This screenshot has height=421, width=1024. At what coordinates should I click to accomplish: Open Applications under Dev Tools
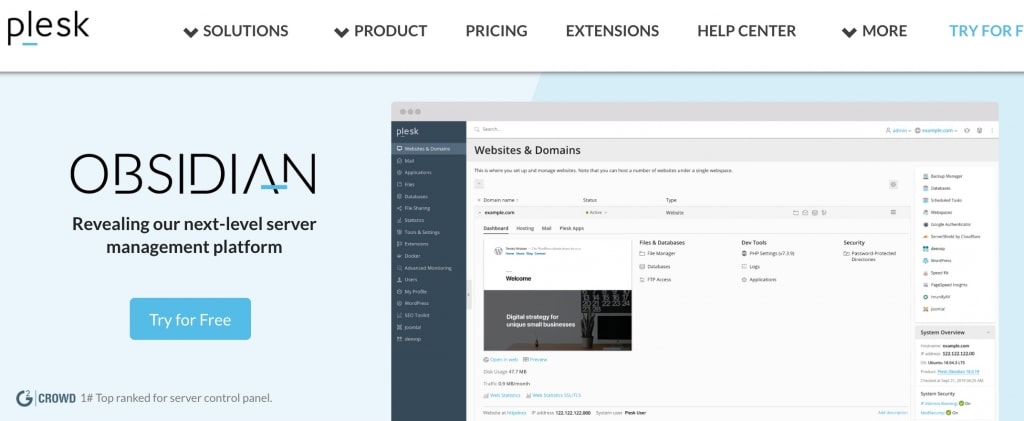[x=759, y=279]
